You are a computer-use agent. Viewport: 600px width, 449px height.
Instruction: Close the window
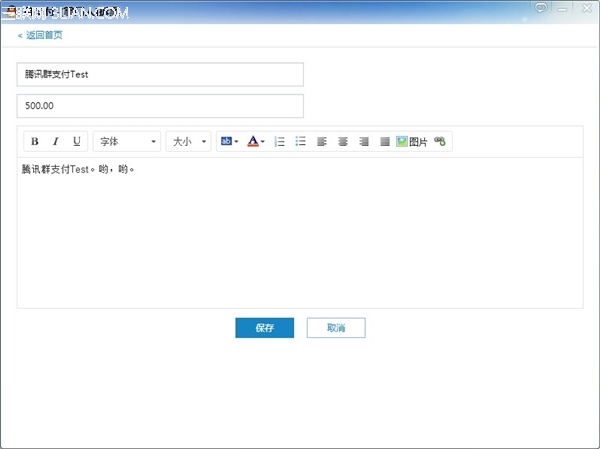pyautogui.click(x=587, y=8)
